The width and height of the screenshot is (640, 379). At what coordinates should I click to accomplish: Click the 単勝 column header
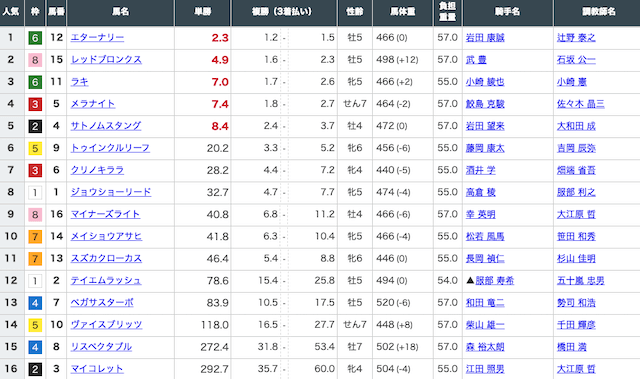pyautogui.click(x=203, y=12)
